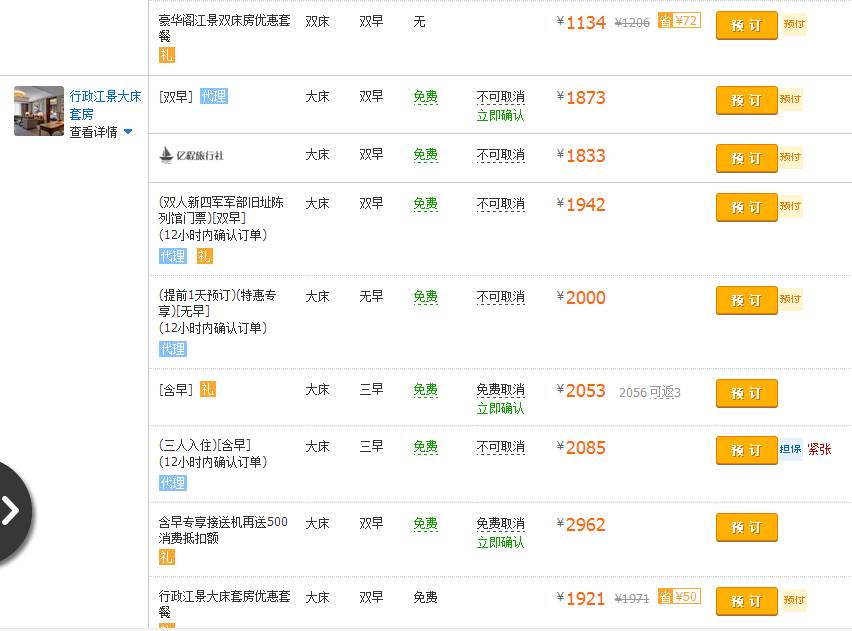The width and height of the screenshot is (852, 631).
Task: Book the ¥2085 三人入住 rate with 预订
Action: pyautogui.click(x=746, y=450)
